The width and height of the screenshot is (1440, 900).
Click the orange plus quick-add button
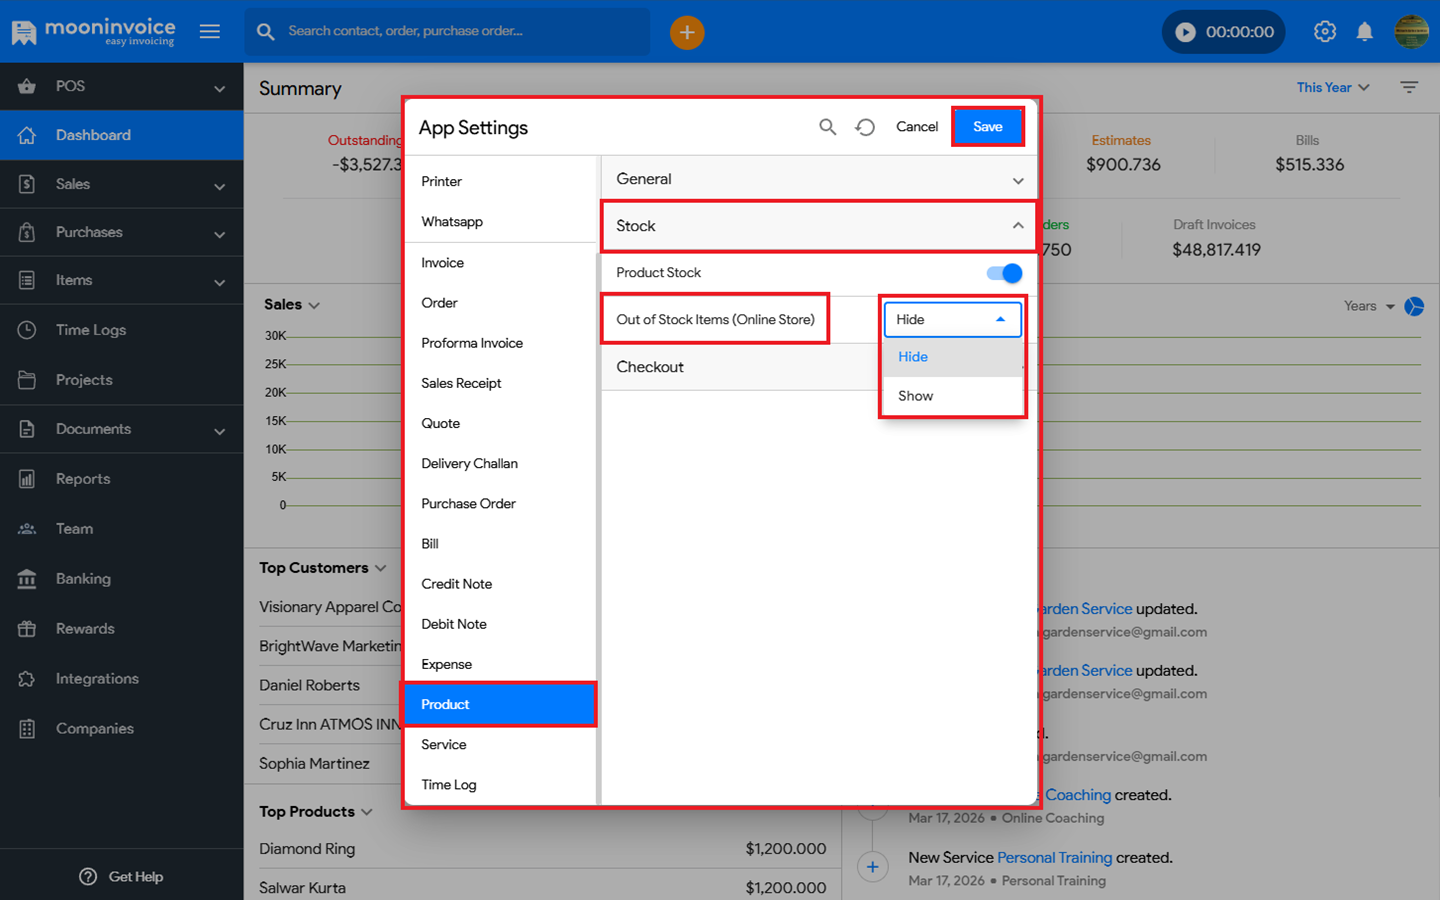[686, 32]
